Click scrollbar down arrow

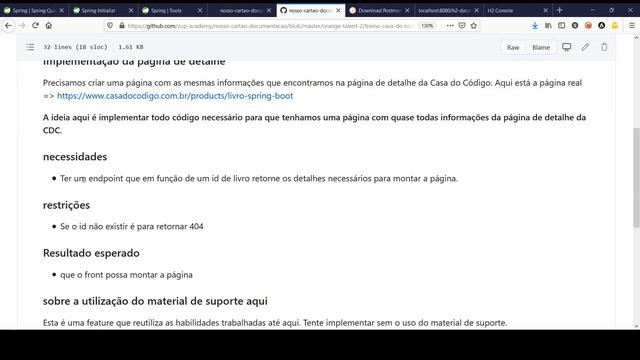(x=636, y=325)
